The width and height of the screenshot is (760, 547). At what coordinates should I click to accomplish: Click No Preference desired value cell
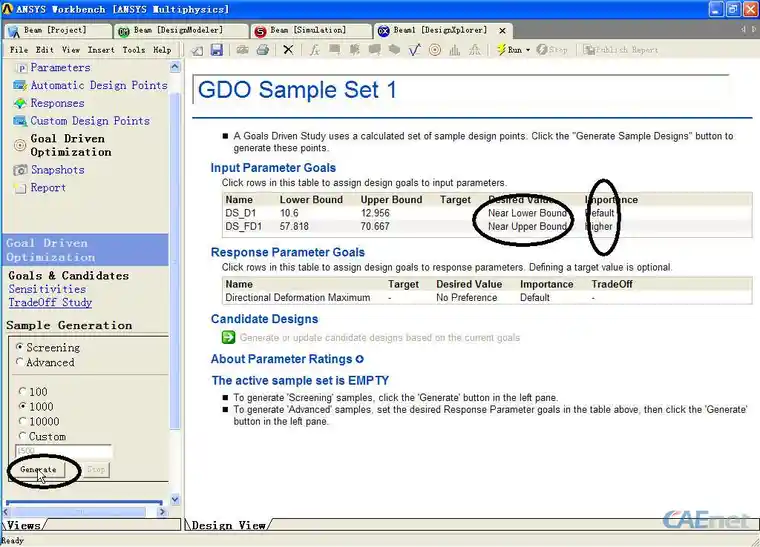tap(466, 297)
